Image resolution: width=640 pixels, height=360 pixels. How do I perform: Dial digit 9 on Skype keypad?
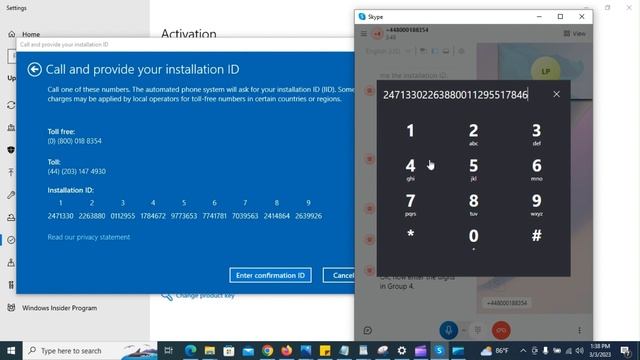coord(536,204)
